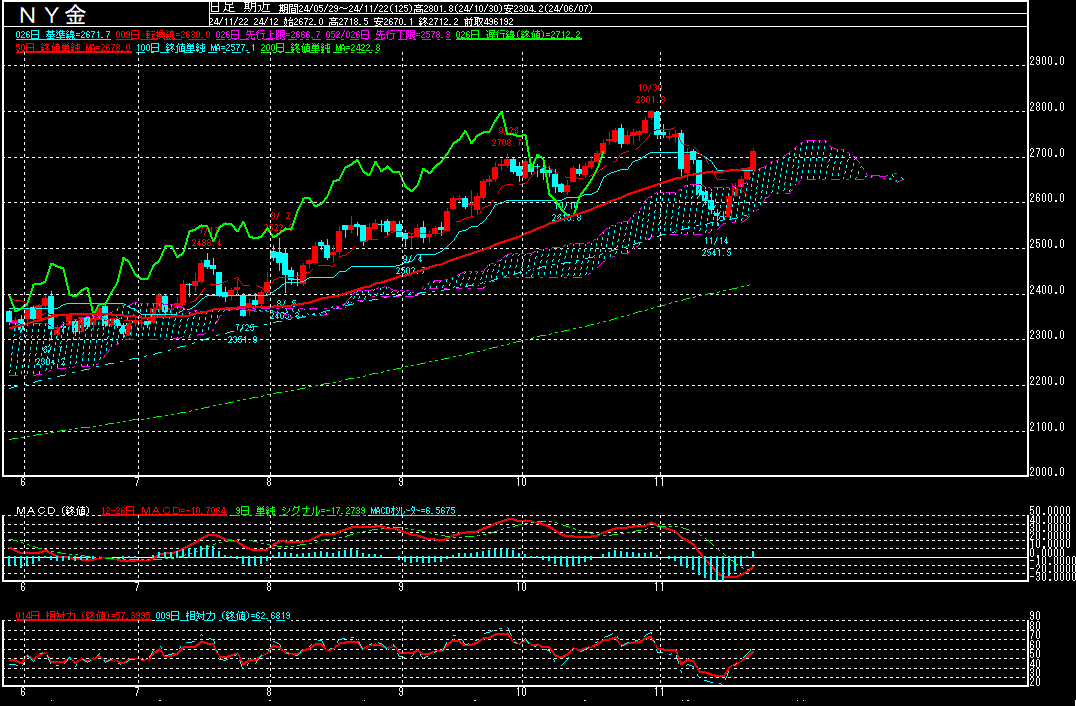Select the 12-26日 MACD=-10.7064 legend
The image size is (1076, 706).
[164, 511]
